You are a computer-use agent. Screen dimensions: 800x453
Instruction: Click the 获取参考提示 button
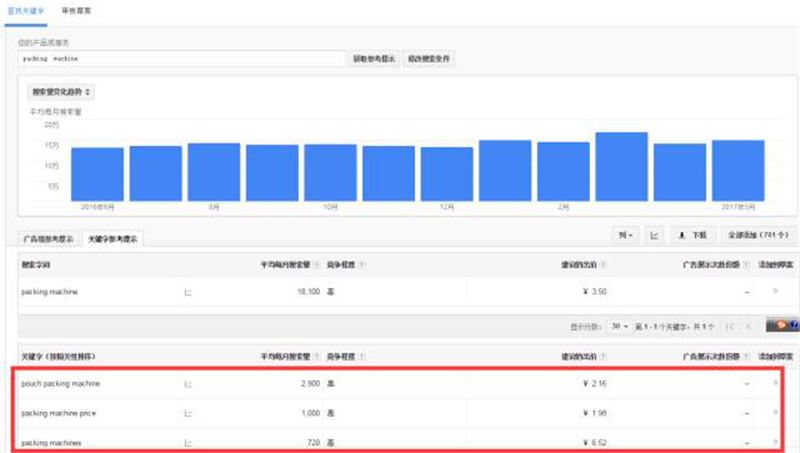[x=373, y=59]
